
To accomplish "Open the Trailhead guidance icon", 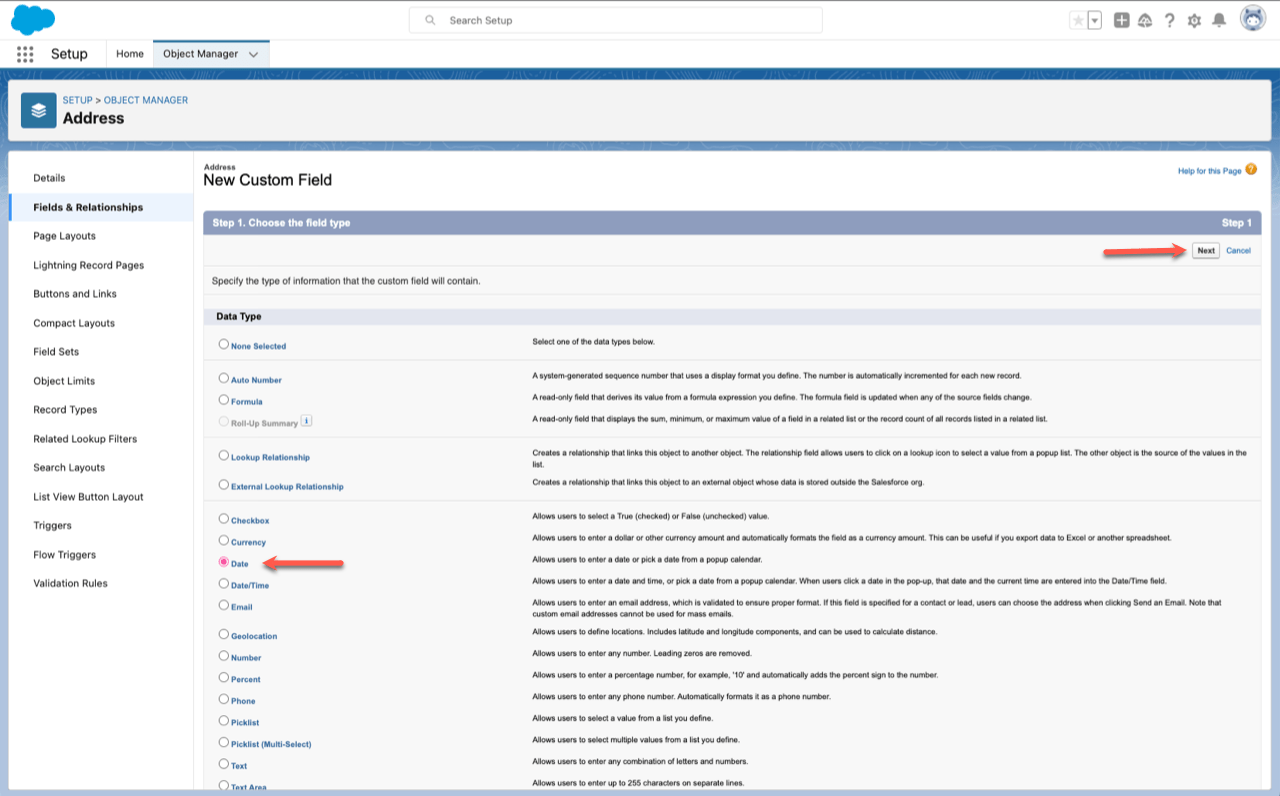I will 1145,20.
